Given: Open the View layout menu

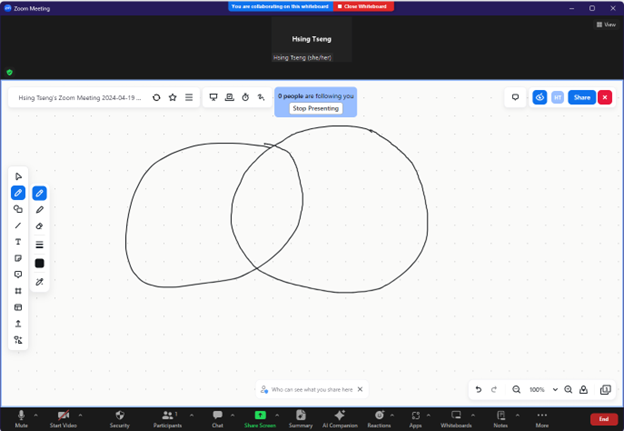Looking at the screenshot, I should pos(606,25).
